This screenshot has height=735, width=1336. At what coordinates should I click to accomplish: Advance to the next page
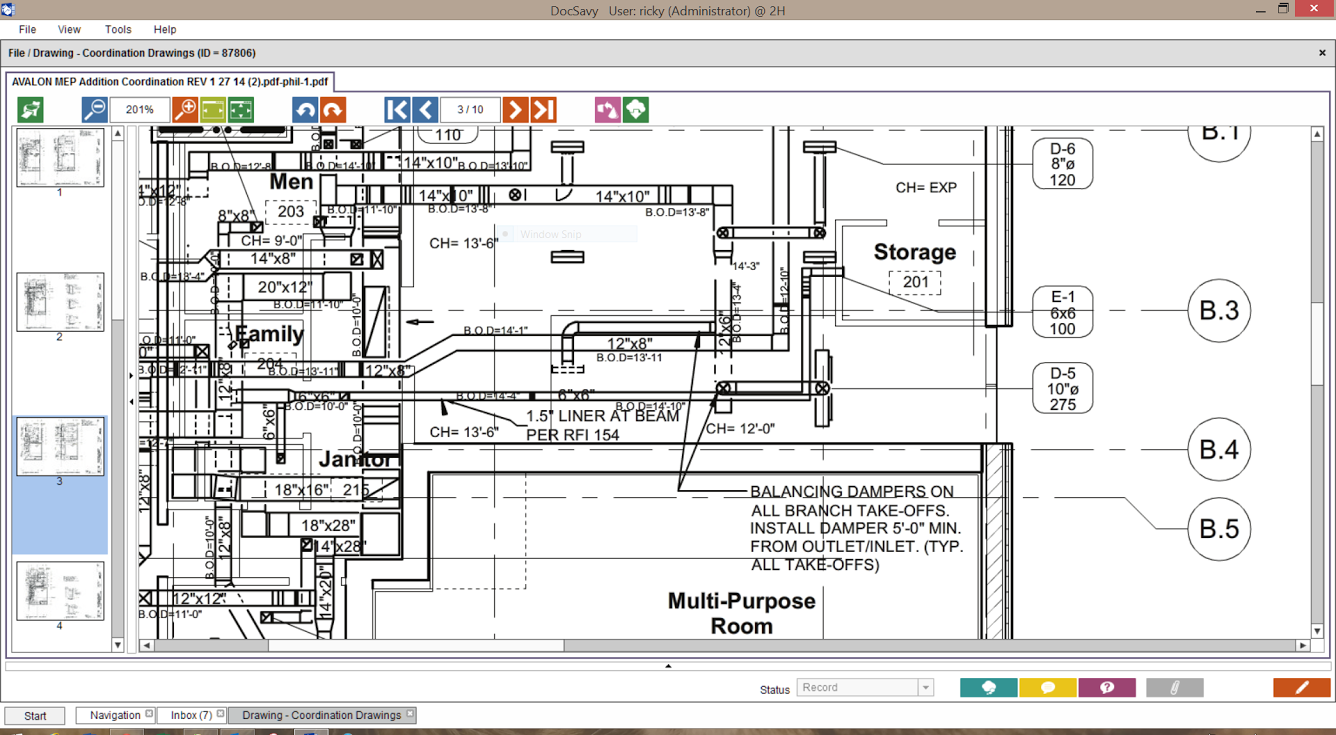(515, 110)
